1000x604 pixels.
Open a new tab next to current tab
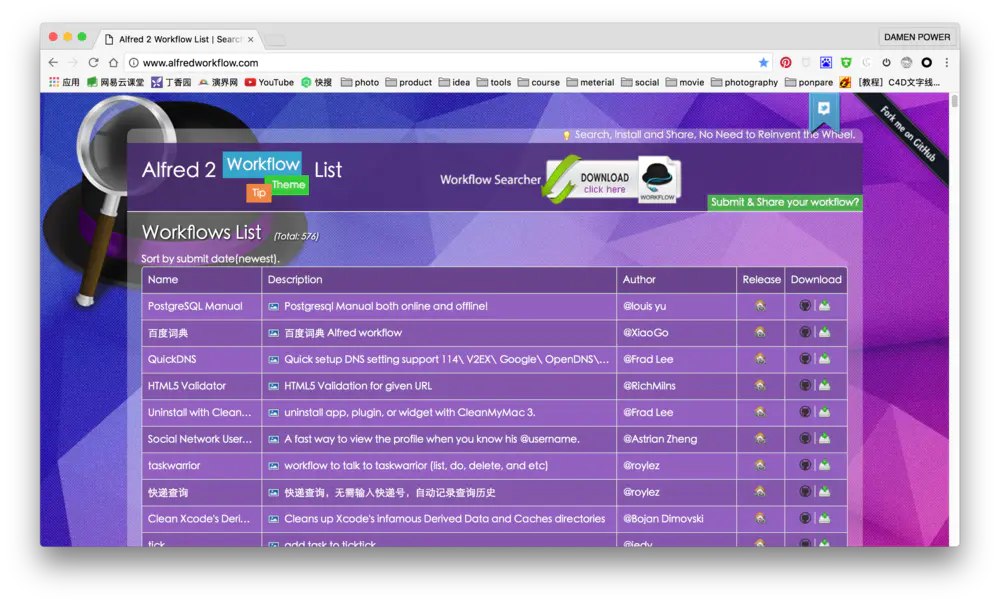tap(275, 40)
